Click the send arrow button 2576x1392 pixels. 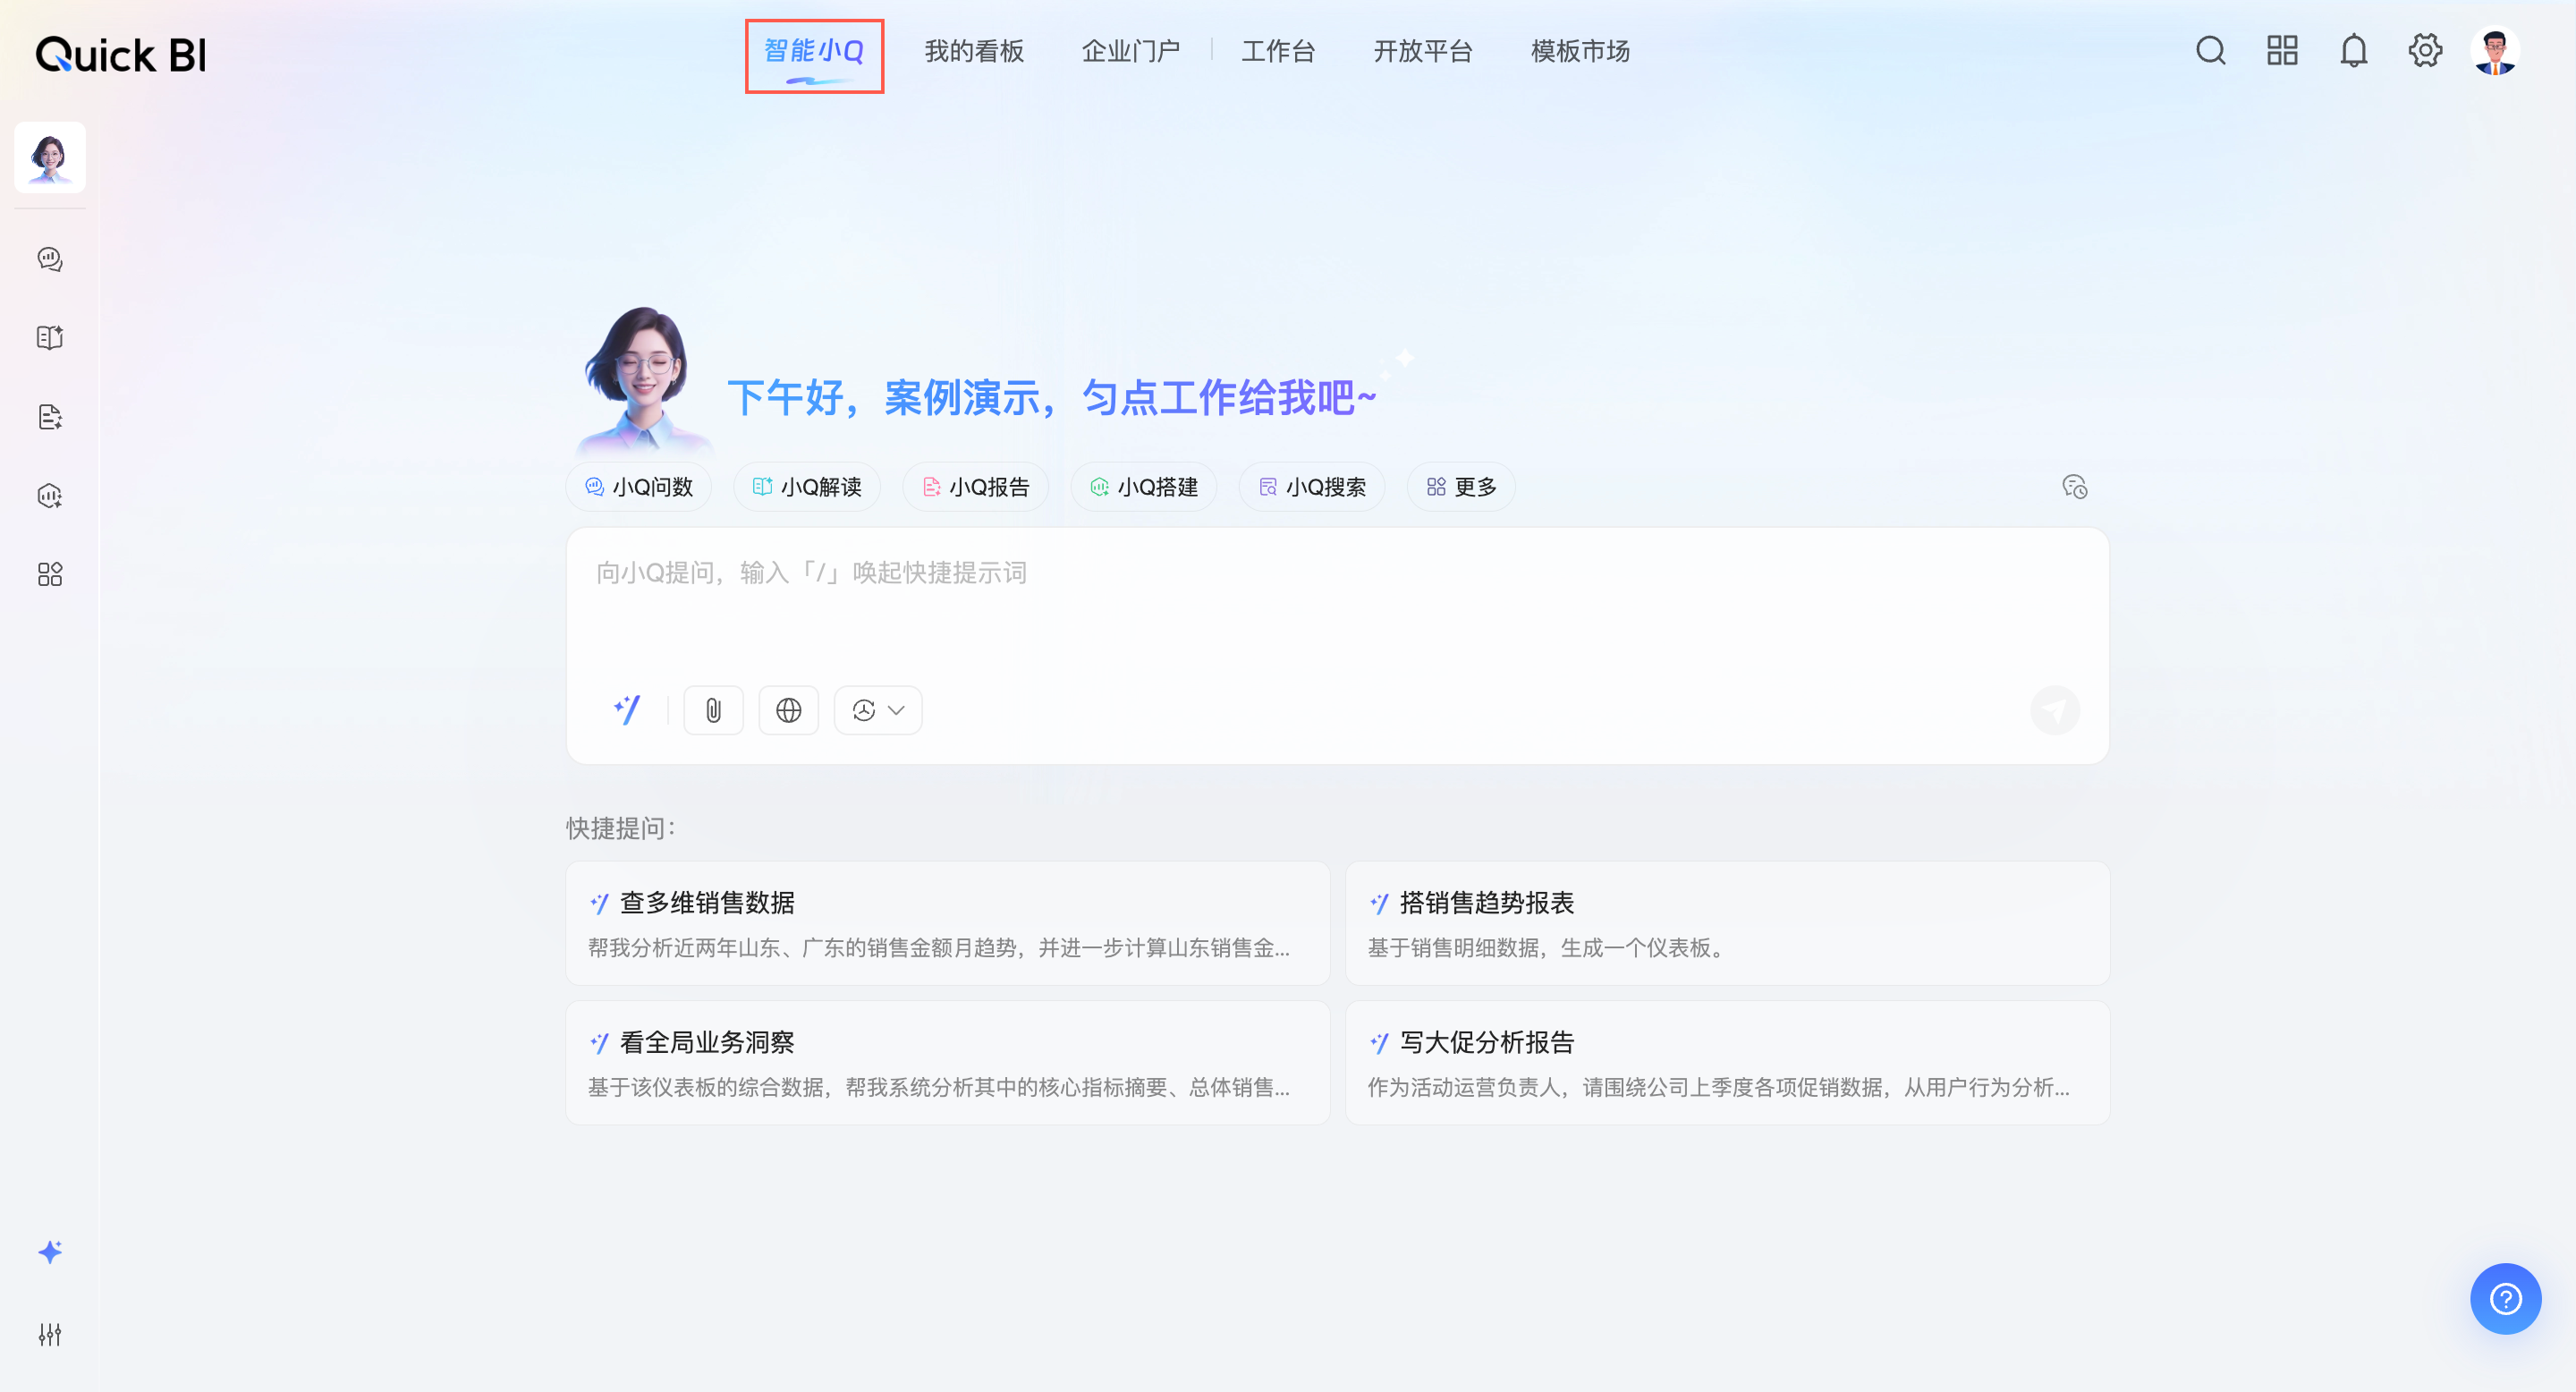click(2055, 710)
